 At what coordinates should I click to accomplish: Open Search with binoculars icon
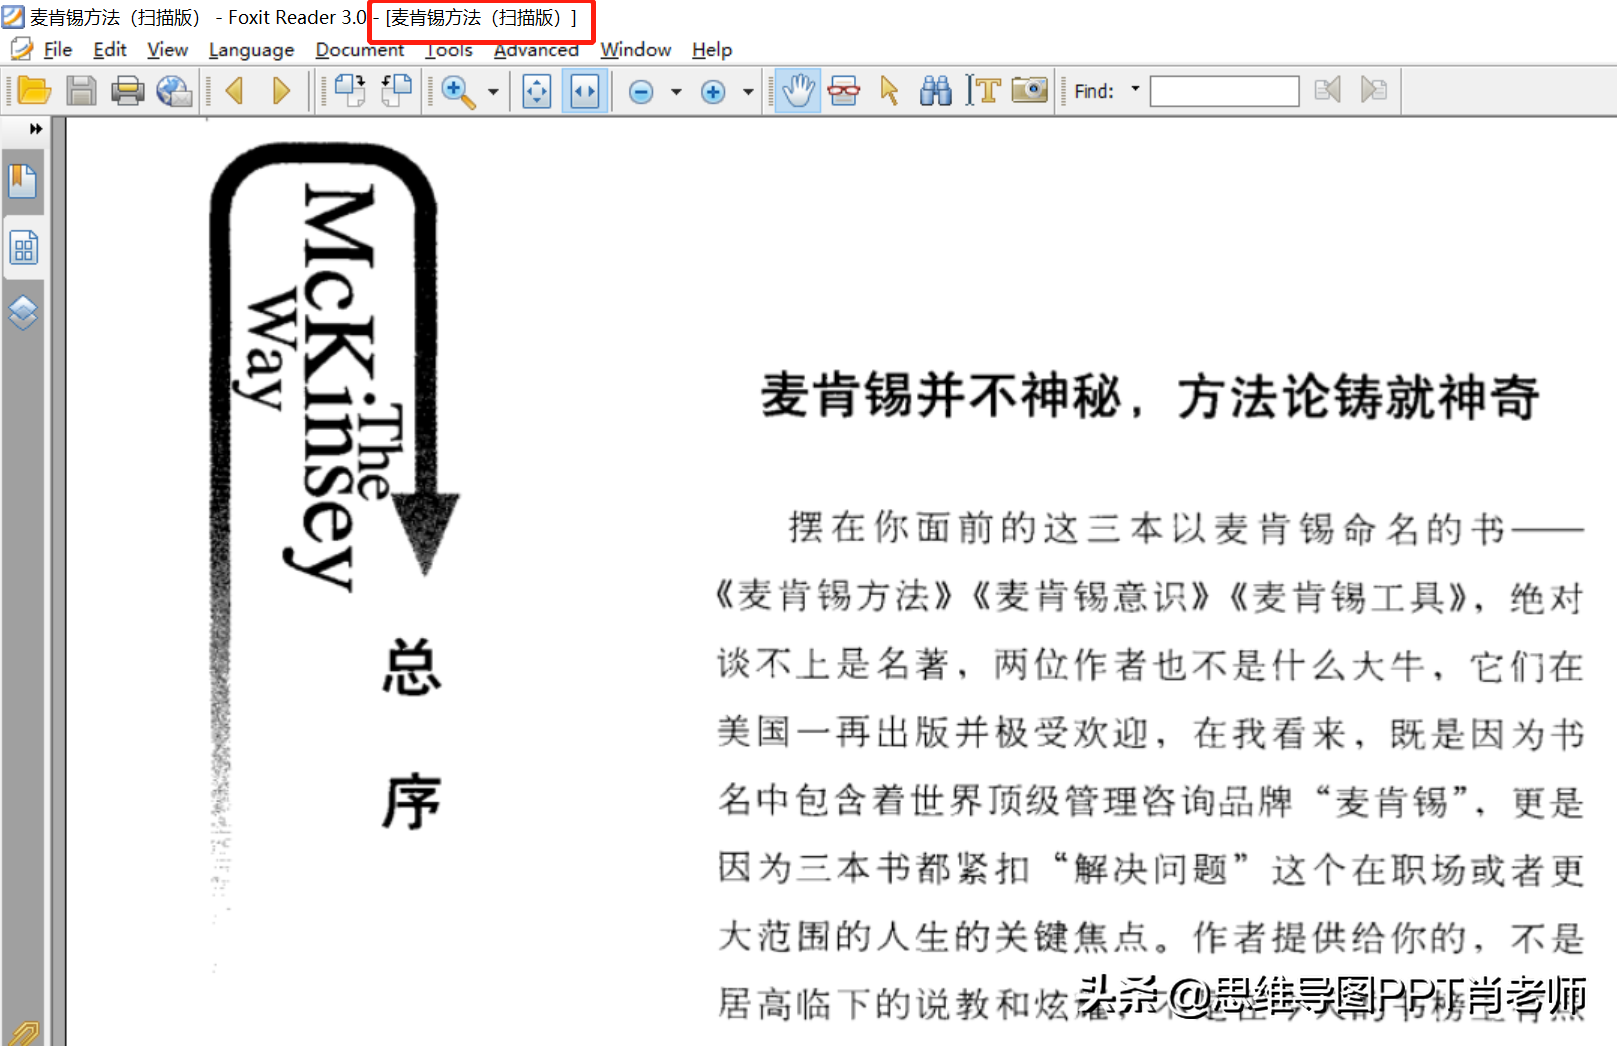[x=936, y=91]
